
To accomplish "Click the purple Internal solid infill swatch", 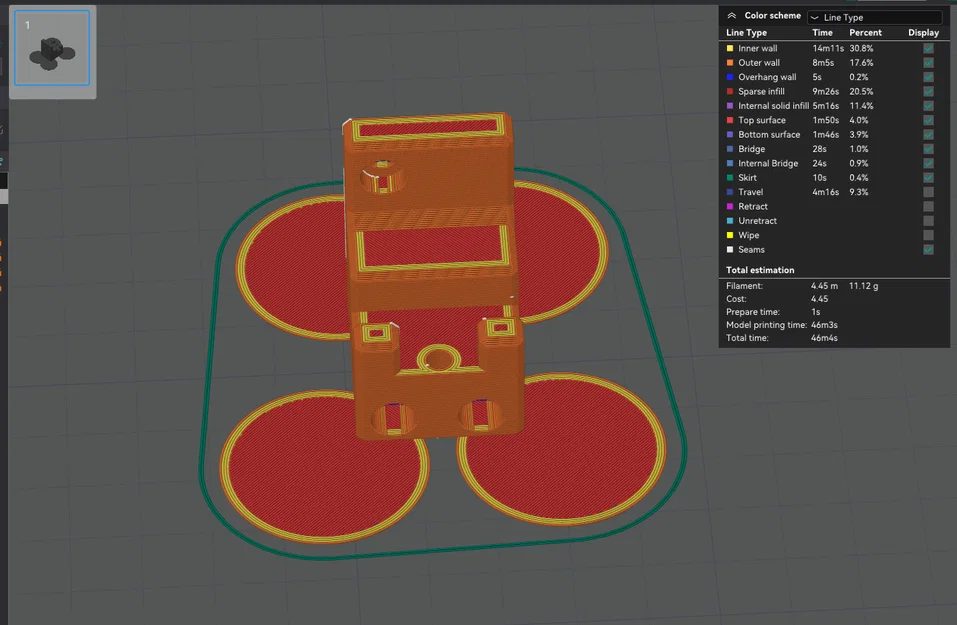I will pyautogui.click(x=730, y=106).
